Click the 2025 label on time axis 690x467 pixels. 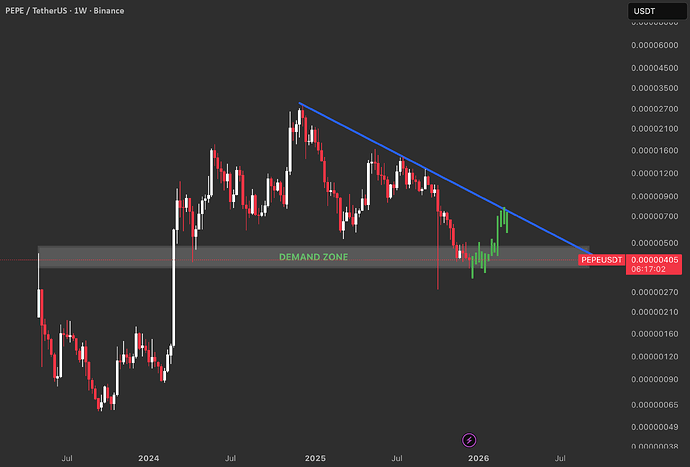(x=315, y=458)
